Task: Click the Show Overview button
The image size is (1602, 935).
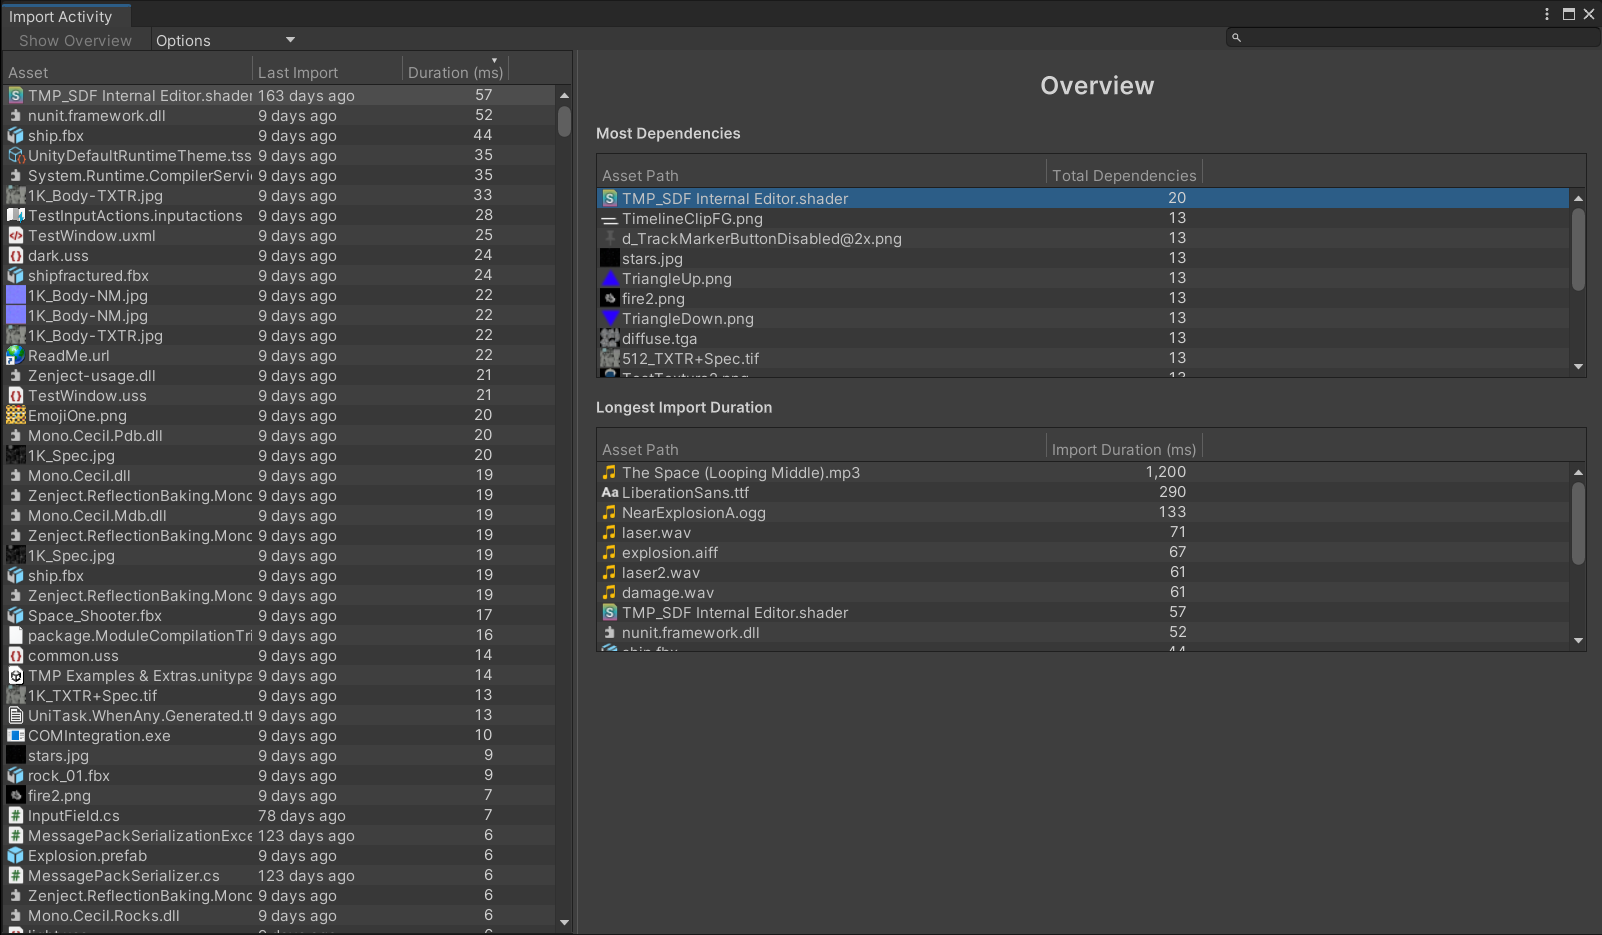Action: (75, 41)
